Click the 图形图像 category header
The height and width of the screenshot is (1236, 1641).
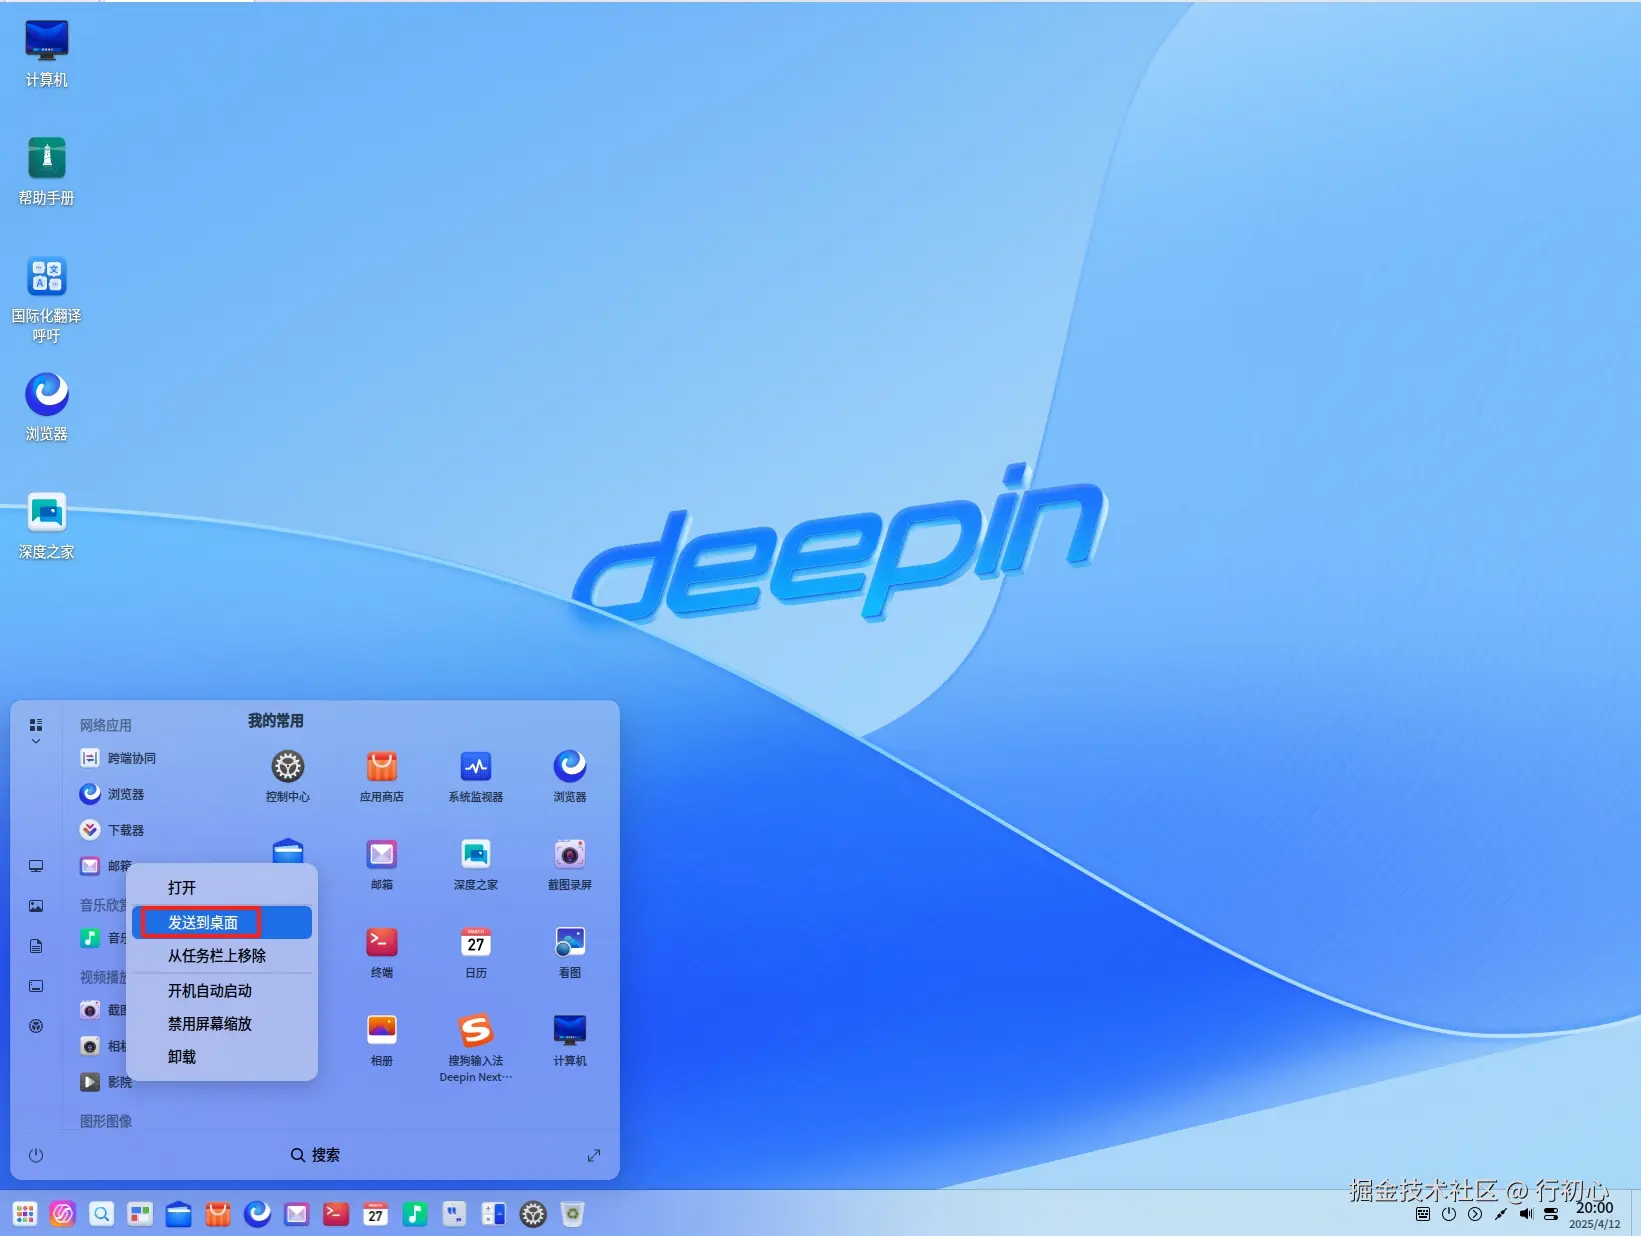tap(106, 1121)
